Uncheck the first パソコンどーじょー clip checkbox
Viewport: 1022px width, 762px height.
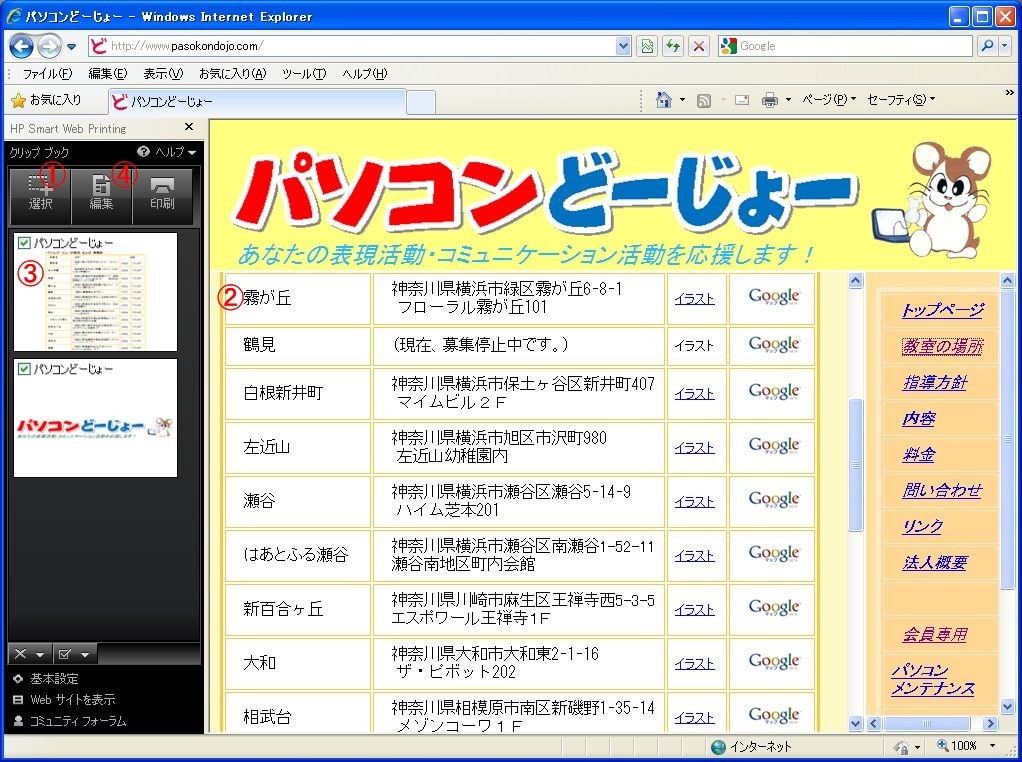[24, 242]
